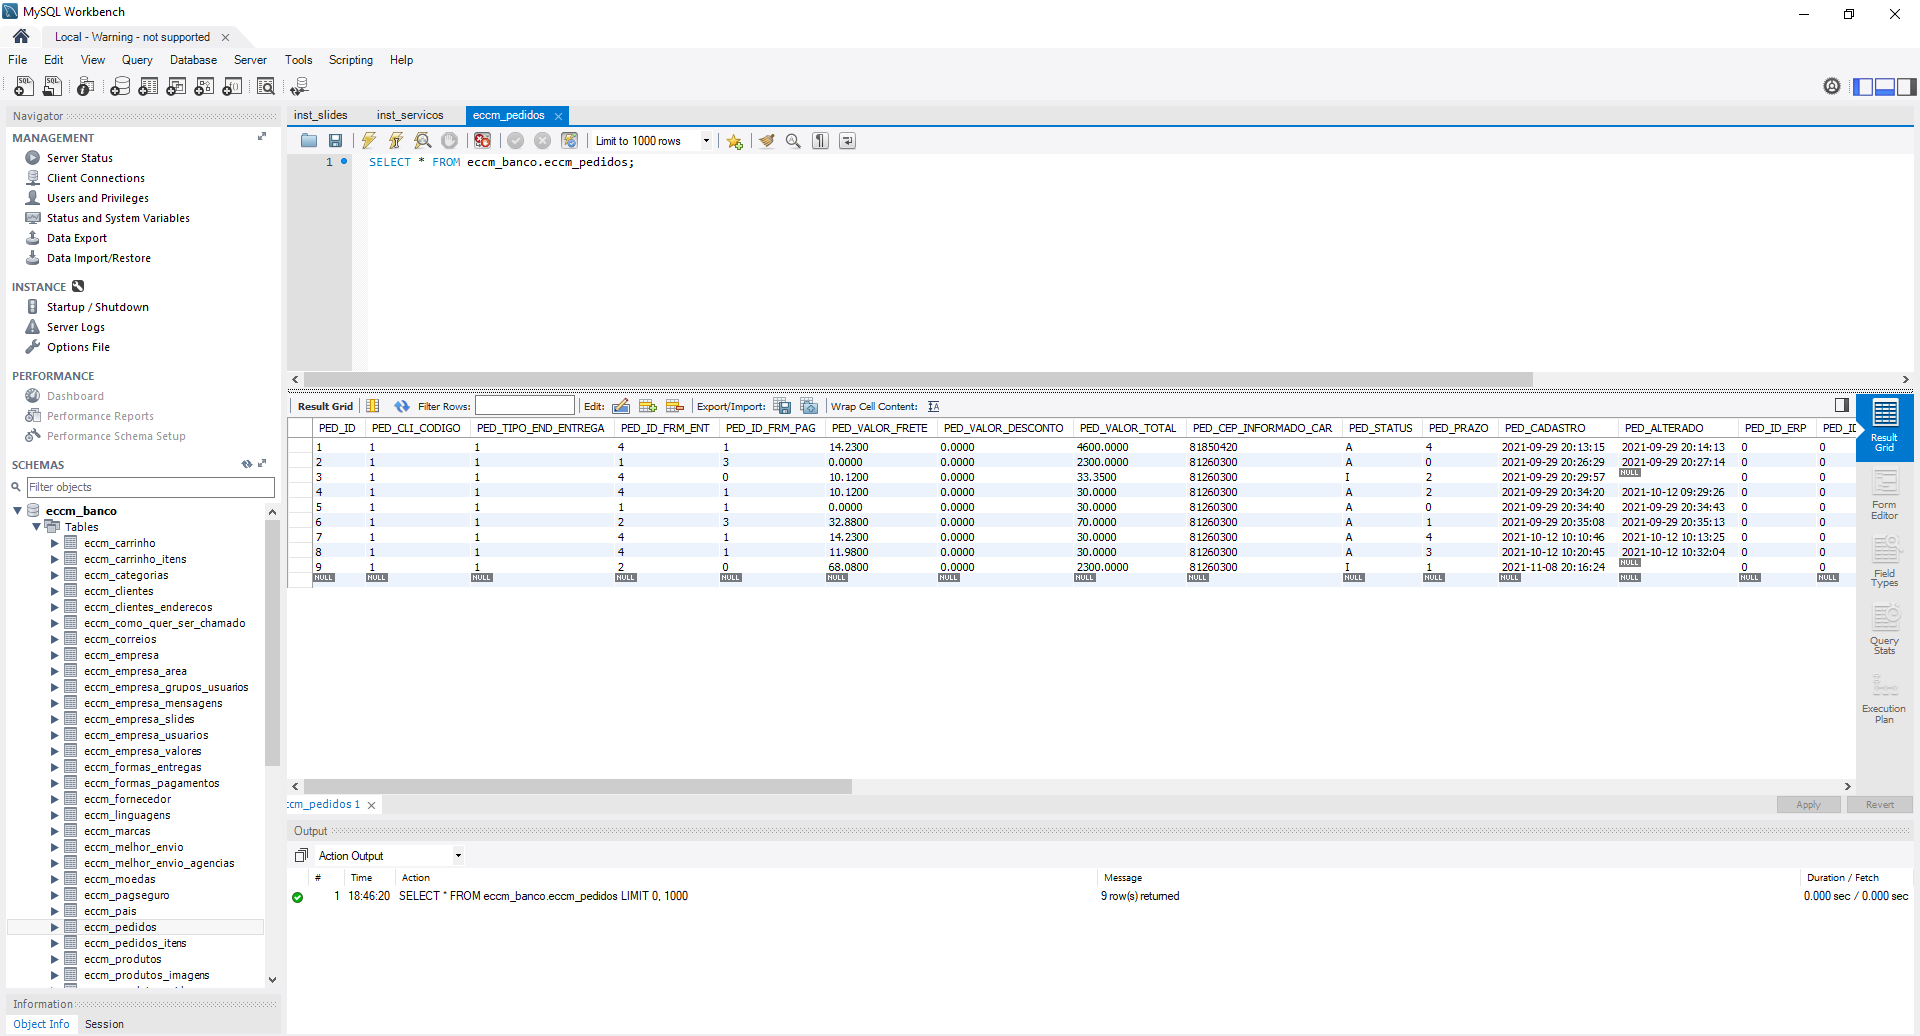Edit current row pencil icon
Viewport: 1920px width, 1036px height.
click(621, 406)
